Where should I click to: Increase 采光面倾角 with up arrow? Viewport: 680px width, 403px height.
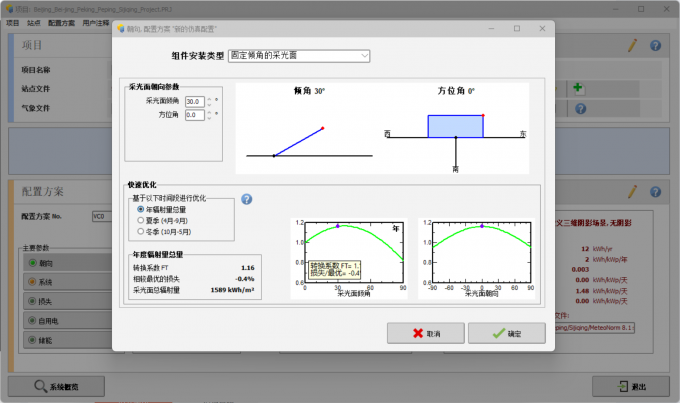click(x=209, y=99)
